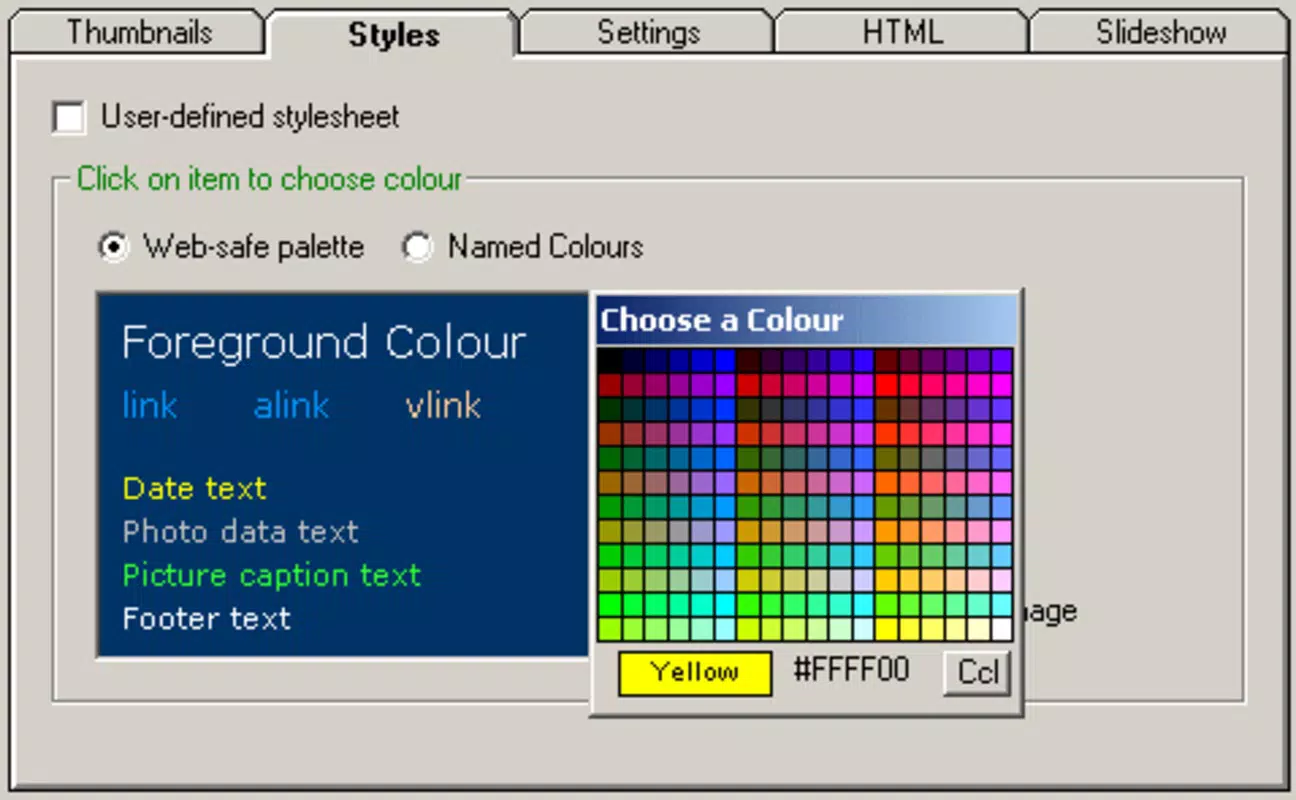
Task: Choose the 'Picture caption text' item
Action: [x=272, y=575]
